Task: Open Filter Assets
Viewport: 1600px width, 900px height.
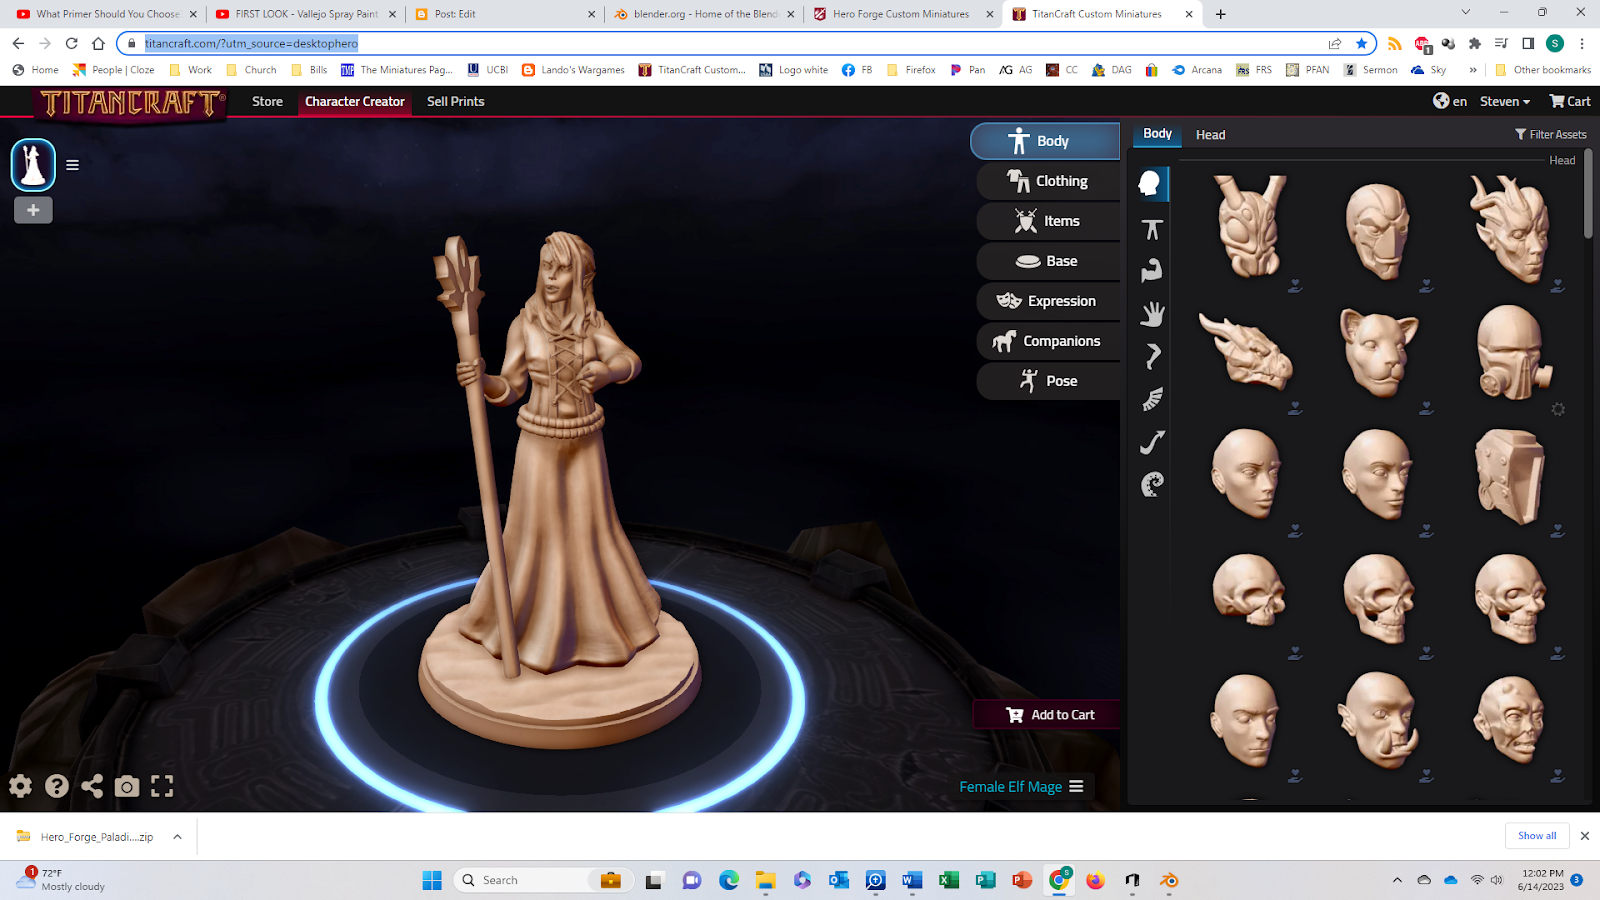Action: tap(1550, 134)
